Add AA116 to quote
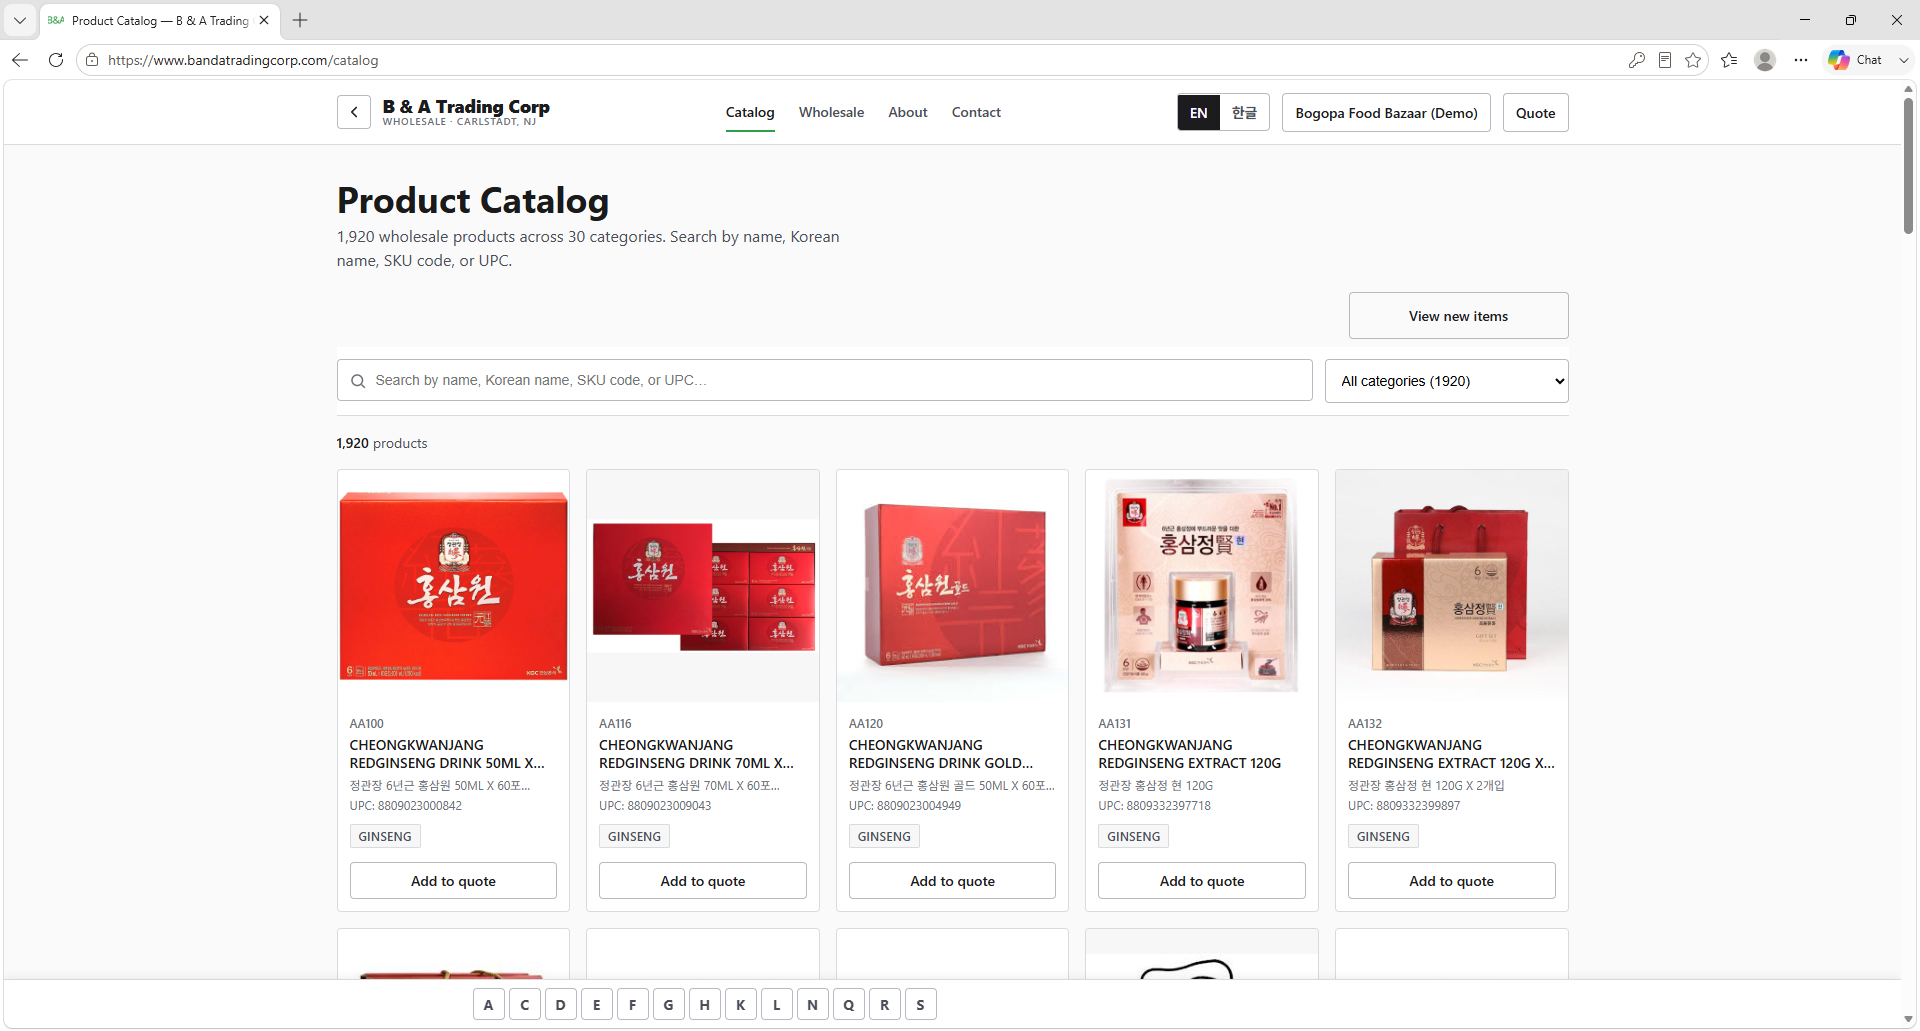This screenshot has width=1920, height=1031. [x=703, y=881]
